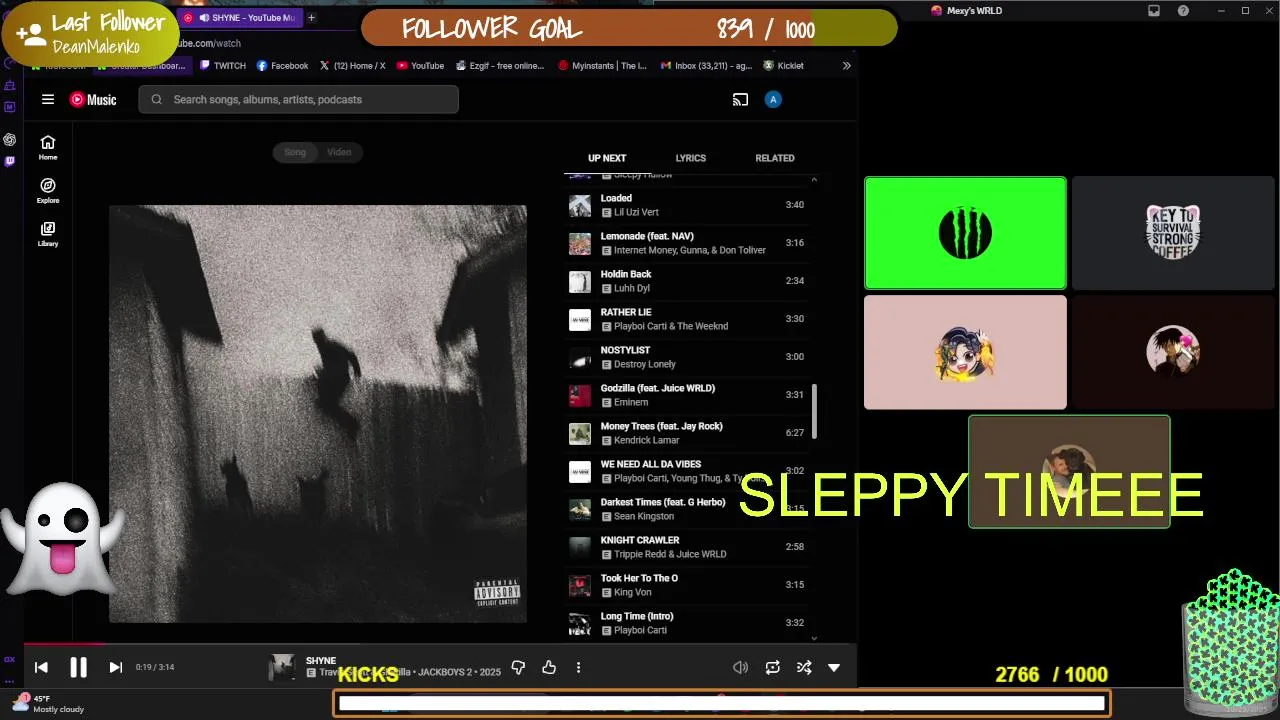Toggle the repeat mode
This screenshot has height=720, width=1280.
(772, 667)
